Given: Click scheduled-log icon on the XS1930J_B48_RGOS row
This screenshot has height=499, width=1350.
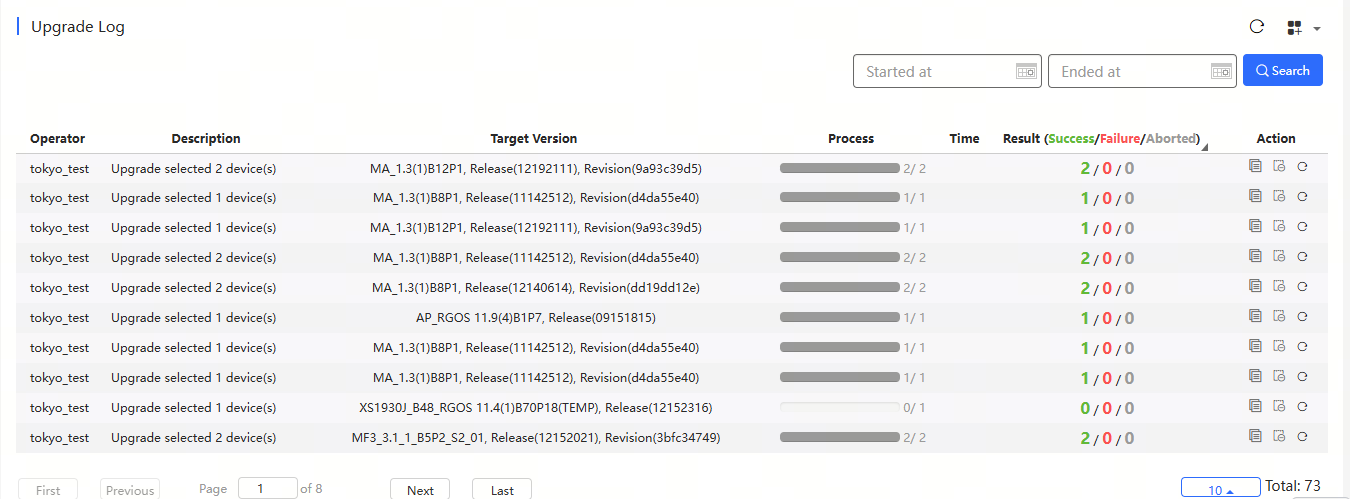Looking at the screenshot, I should pyautogui.click(x=1279, y=408).
